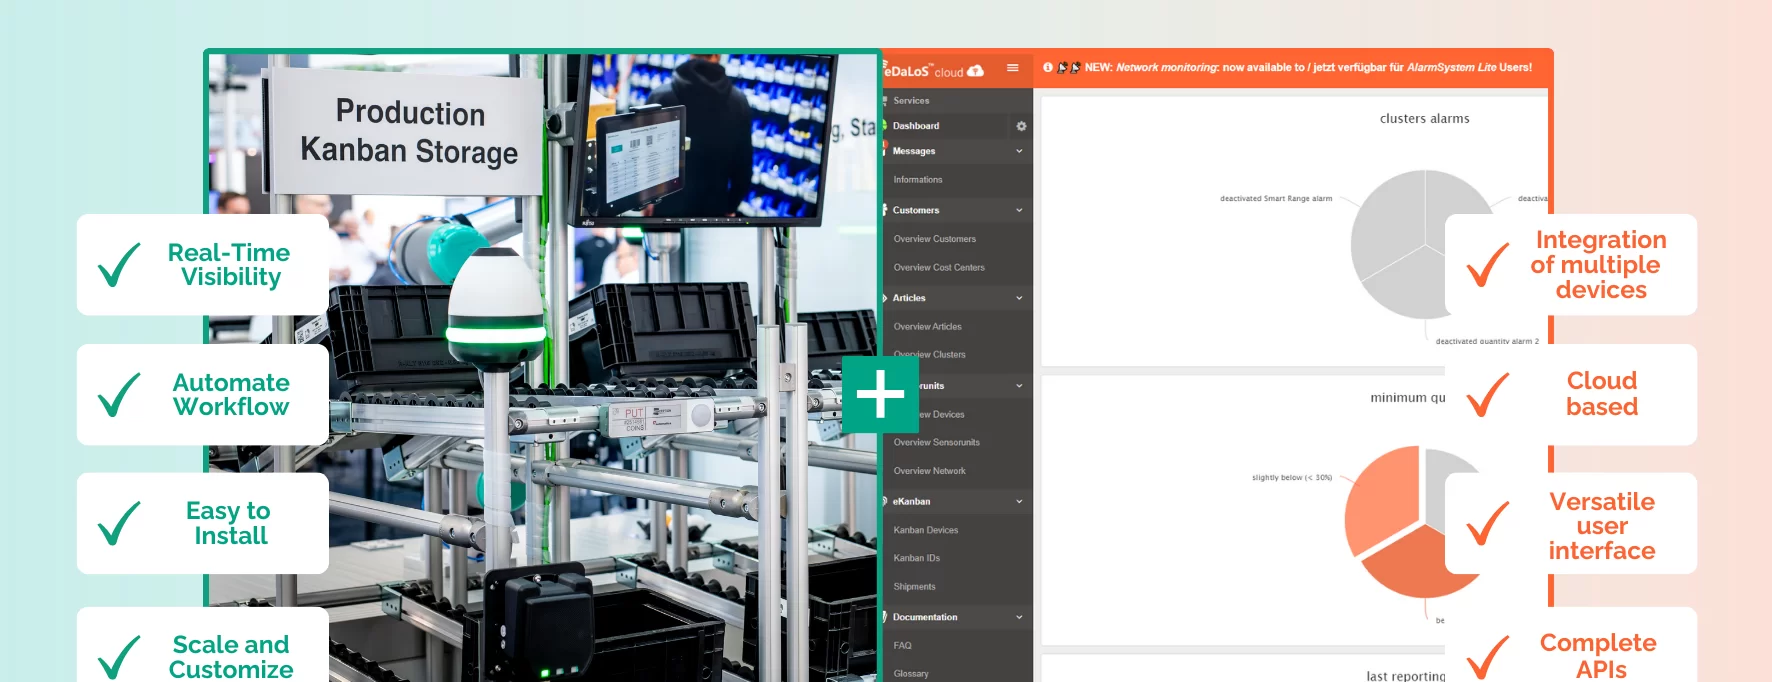Click 'deactivated quantity alarm 2' label
1772x682 pixels.
(x=1487, y=341)
